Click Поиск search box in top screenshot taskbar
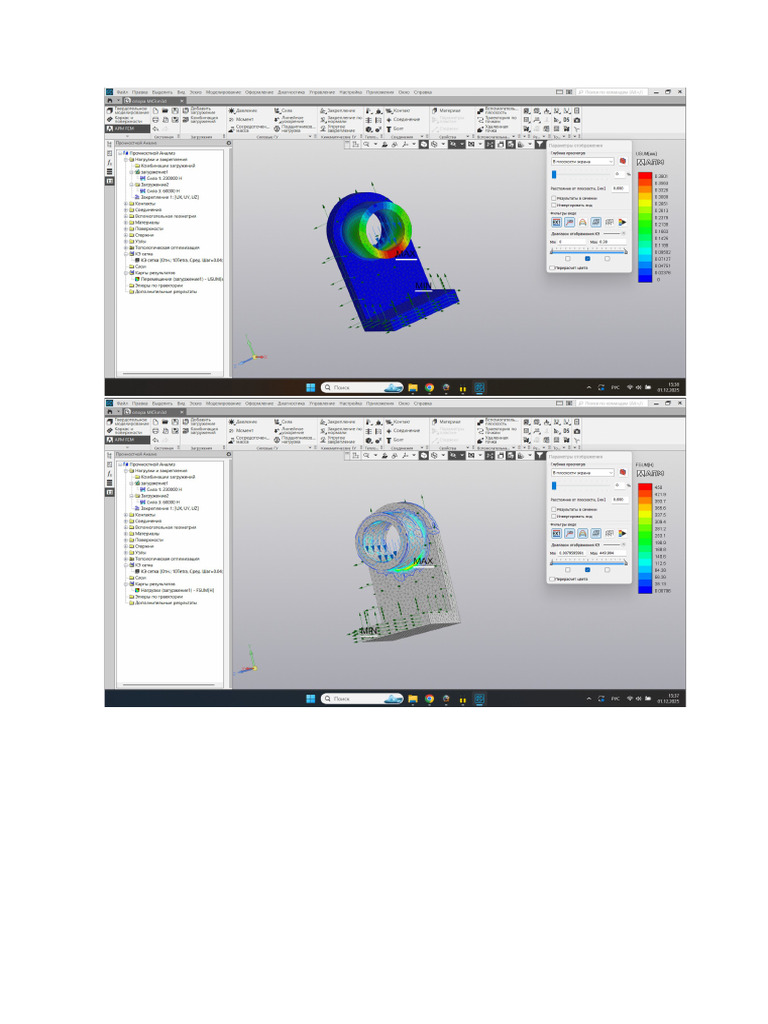The width and height of the screenshot is (768, 1024). (x=362, y=387)
